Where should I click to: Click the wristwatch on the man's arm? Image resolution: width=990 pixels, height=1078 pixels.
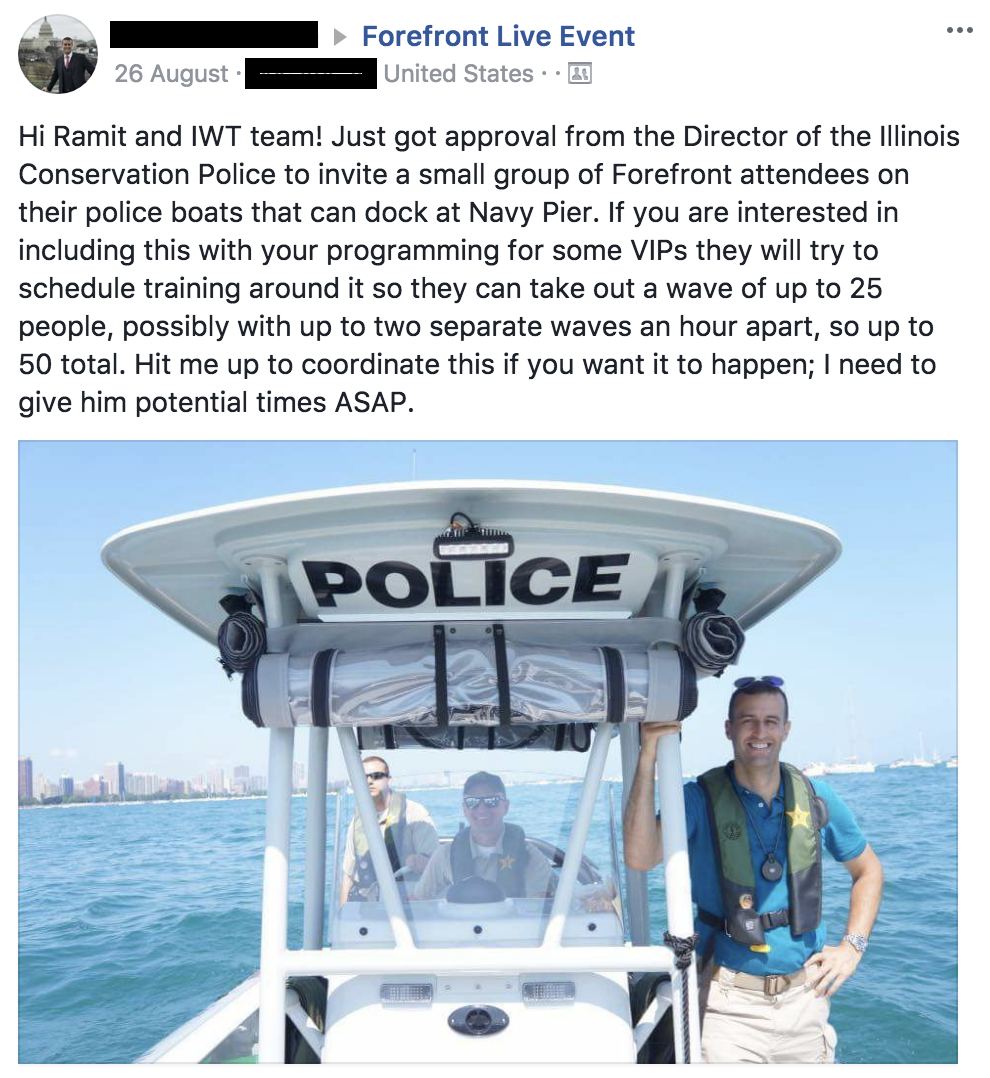855,942
